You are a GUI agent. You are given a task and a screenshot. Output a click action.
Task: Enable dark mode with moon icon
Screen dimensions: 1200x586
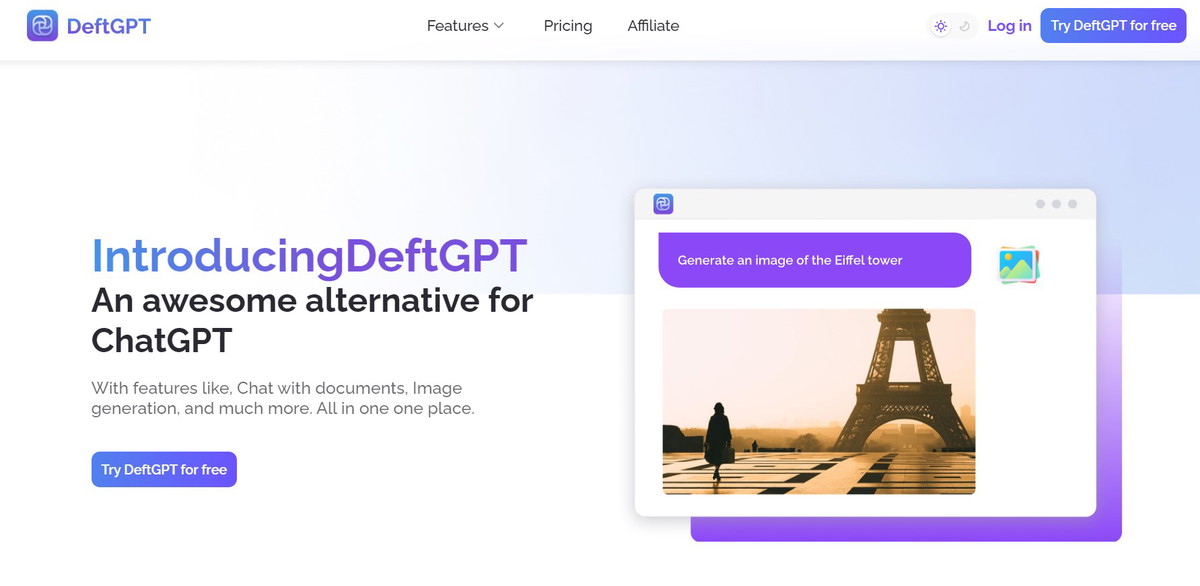pos(965,27)
